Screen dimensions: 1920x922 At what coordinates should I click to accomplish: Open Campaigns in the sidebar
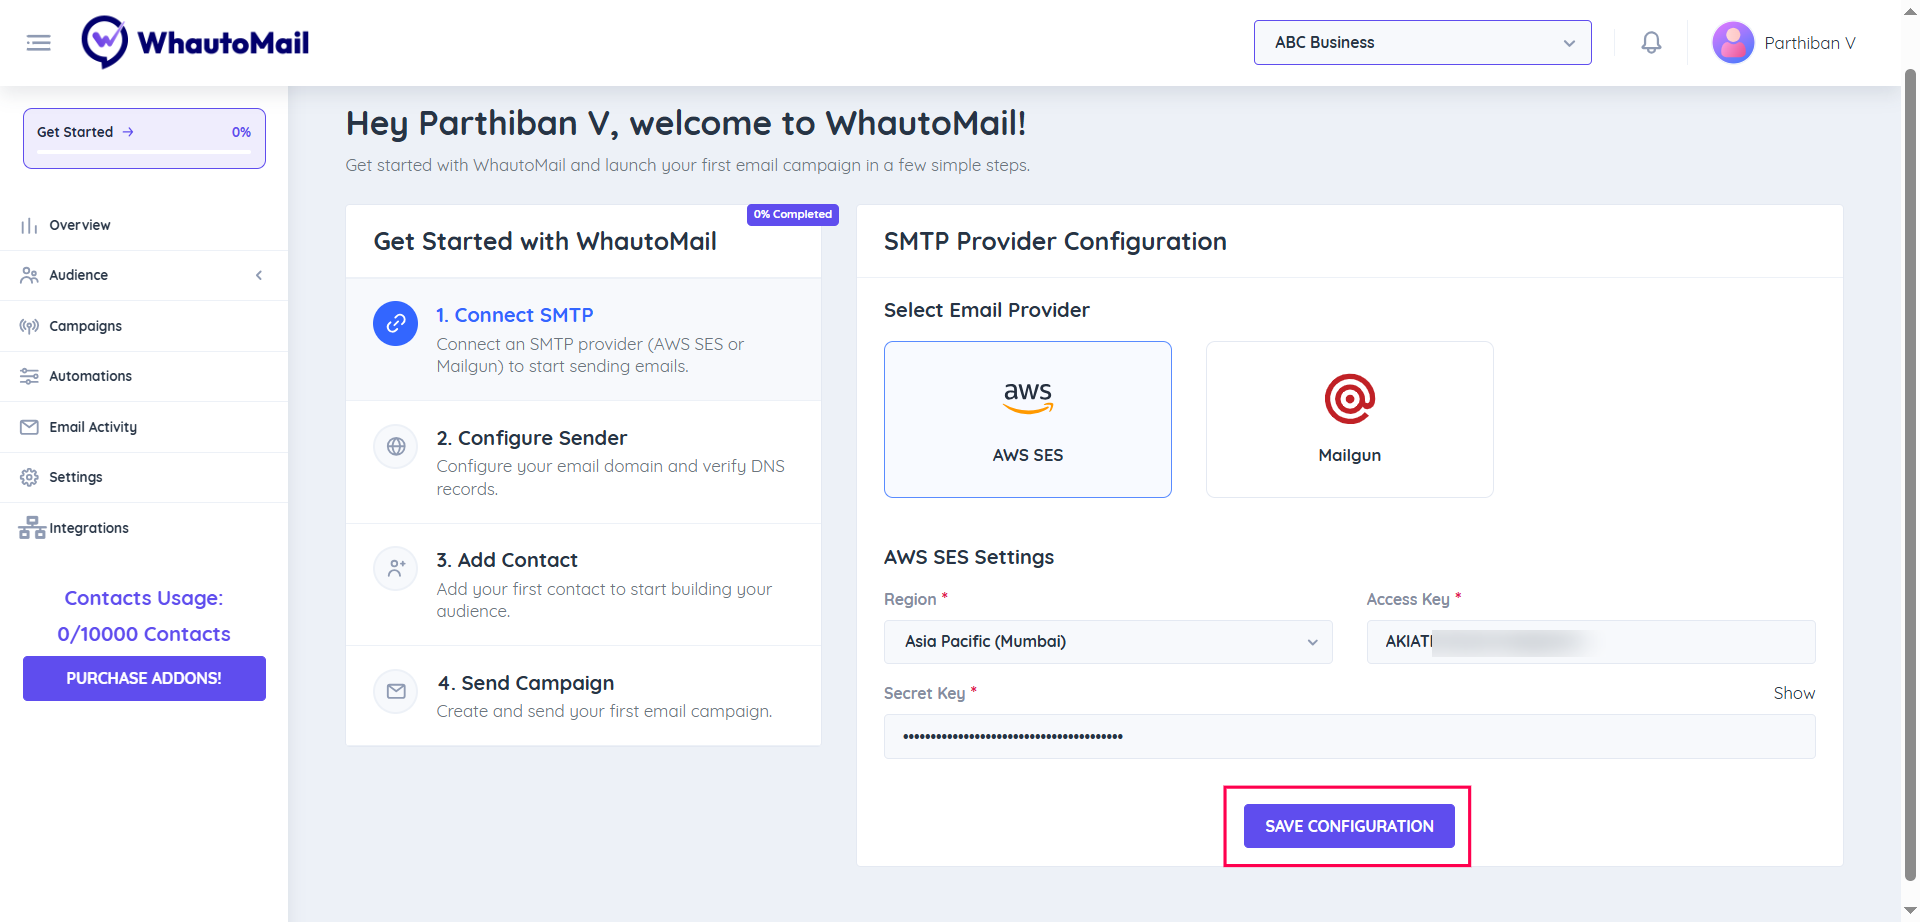coord(86,326)
